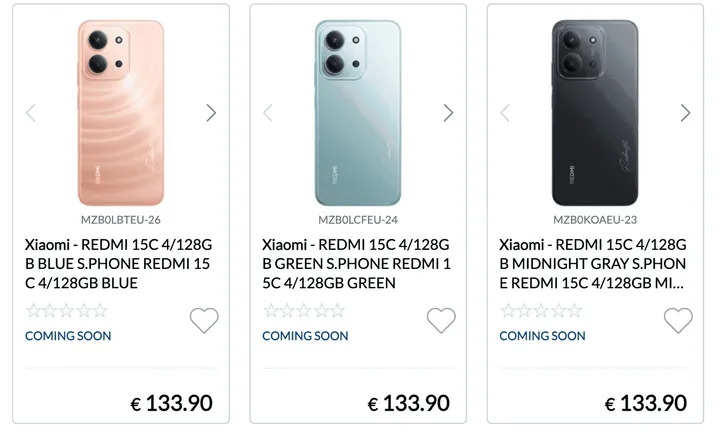Advance Midnight Gray phone image carousel
This screenshot has width=720, height=432.
[x=685, y=113]
